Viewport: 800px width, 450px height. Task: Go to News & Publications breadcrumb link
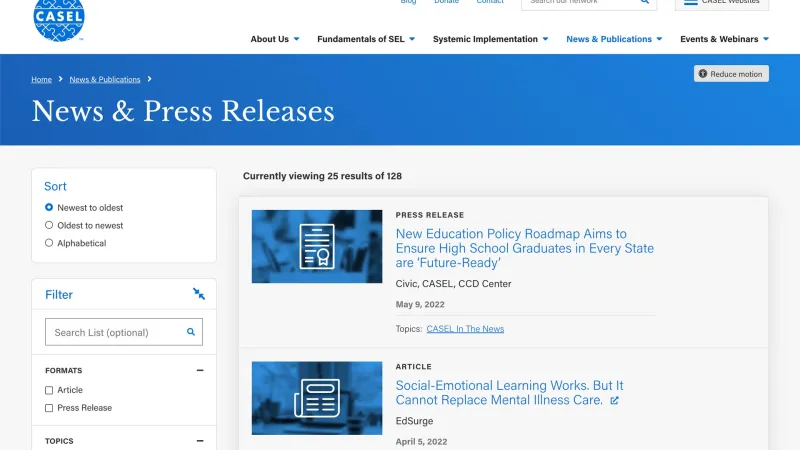(x=105, y=80)
